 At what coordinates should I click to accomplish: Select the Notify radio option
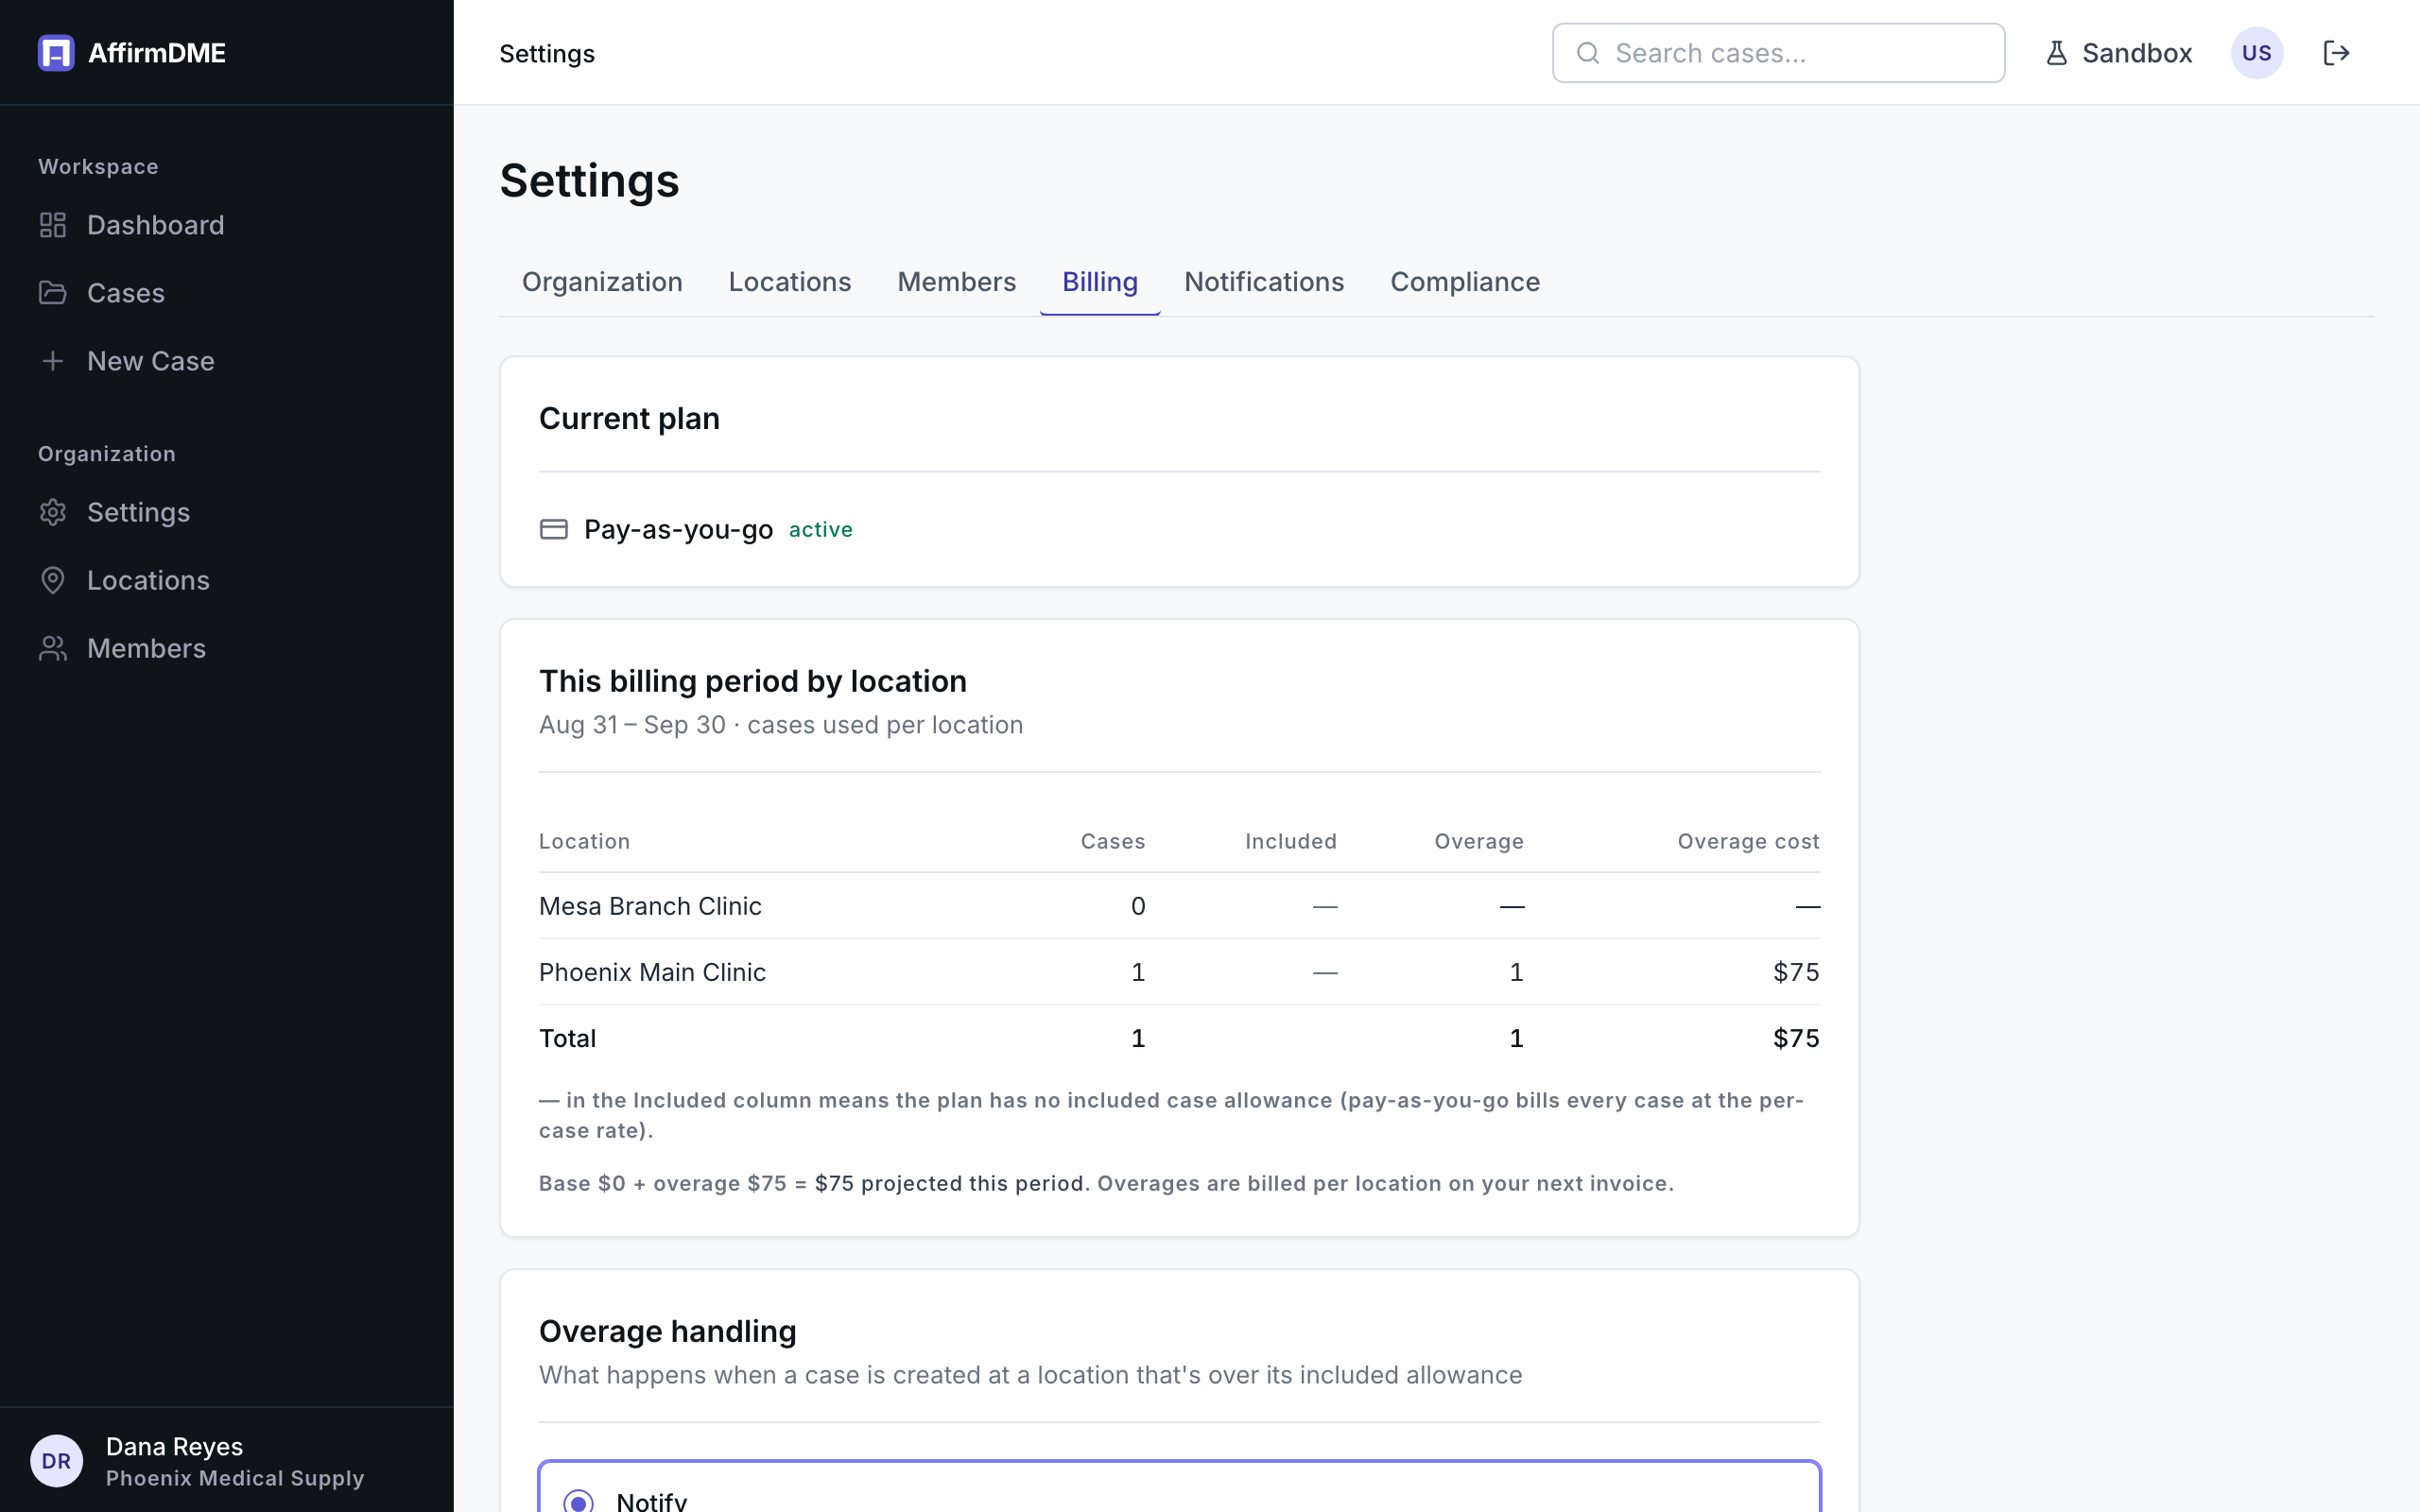pyautogui.click(x=578, y=1501)
